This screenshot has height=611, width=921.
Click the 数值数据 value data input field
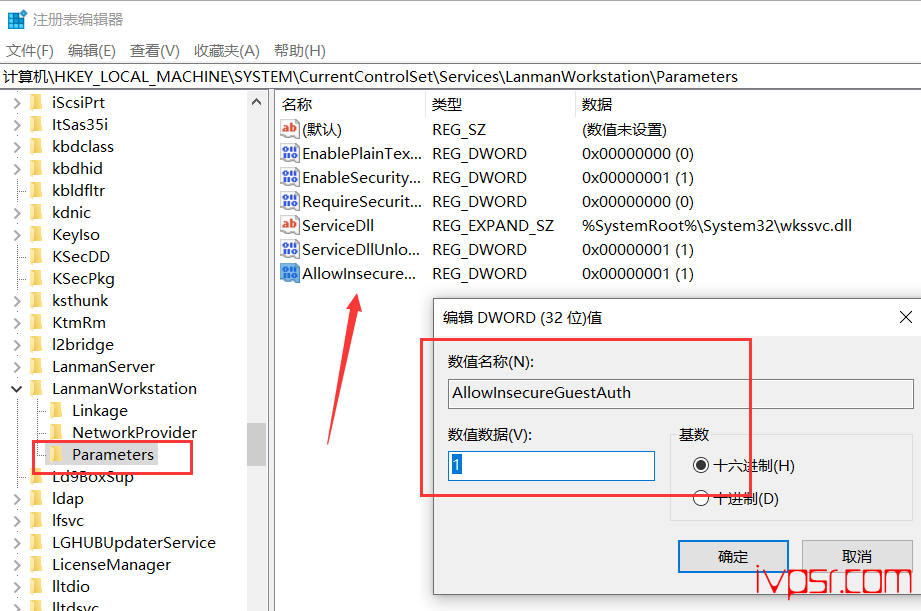551,466
